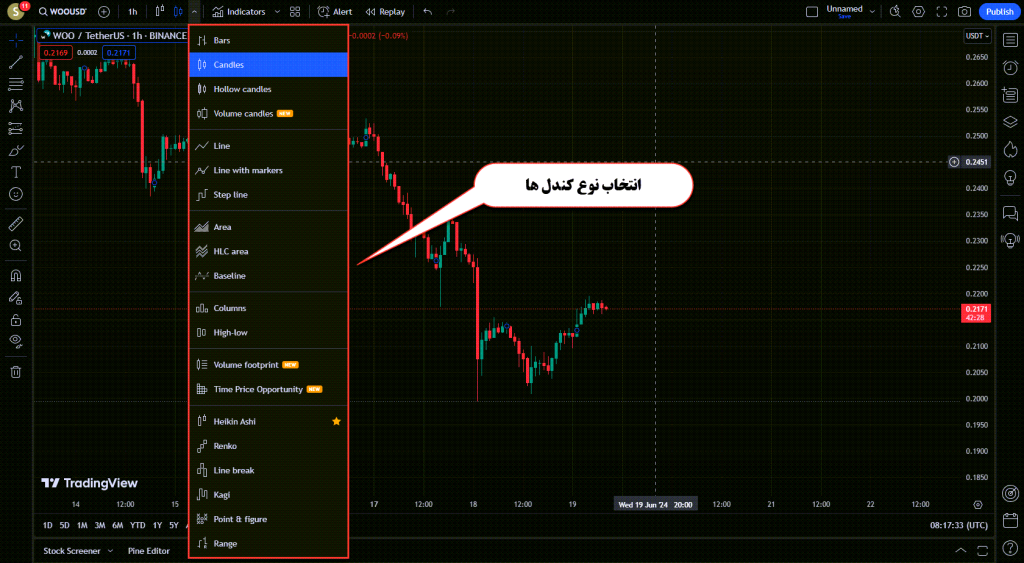Open the Pine Editor tab
Viewport: 1024px width, 563px height.
point(149,551)
